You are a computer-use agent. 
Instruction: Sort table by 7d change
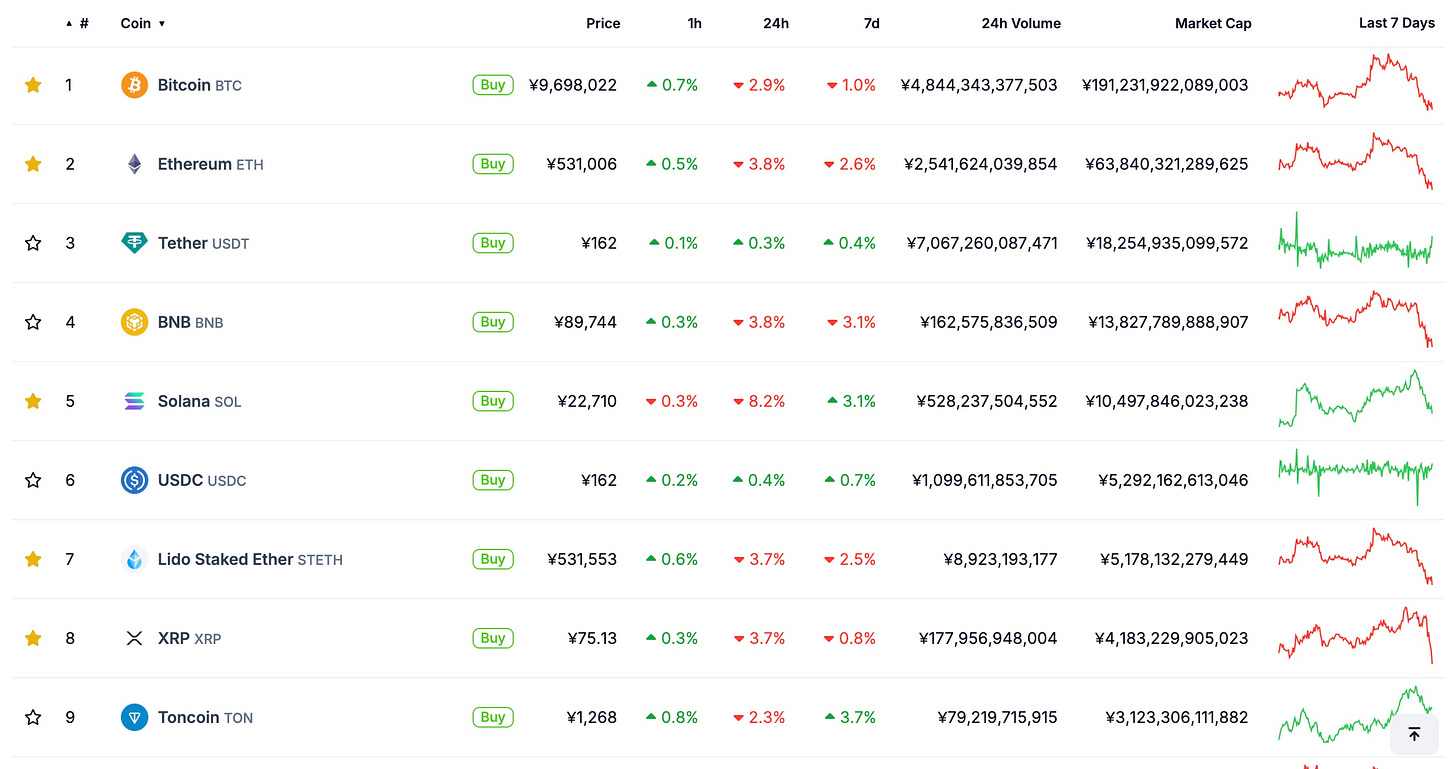[x=872, y=23]
